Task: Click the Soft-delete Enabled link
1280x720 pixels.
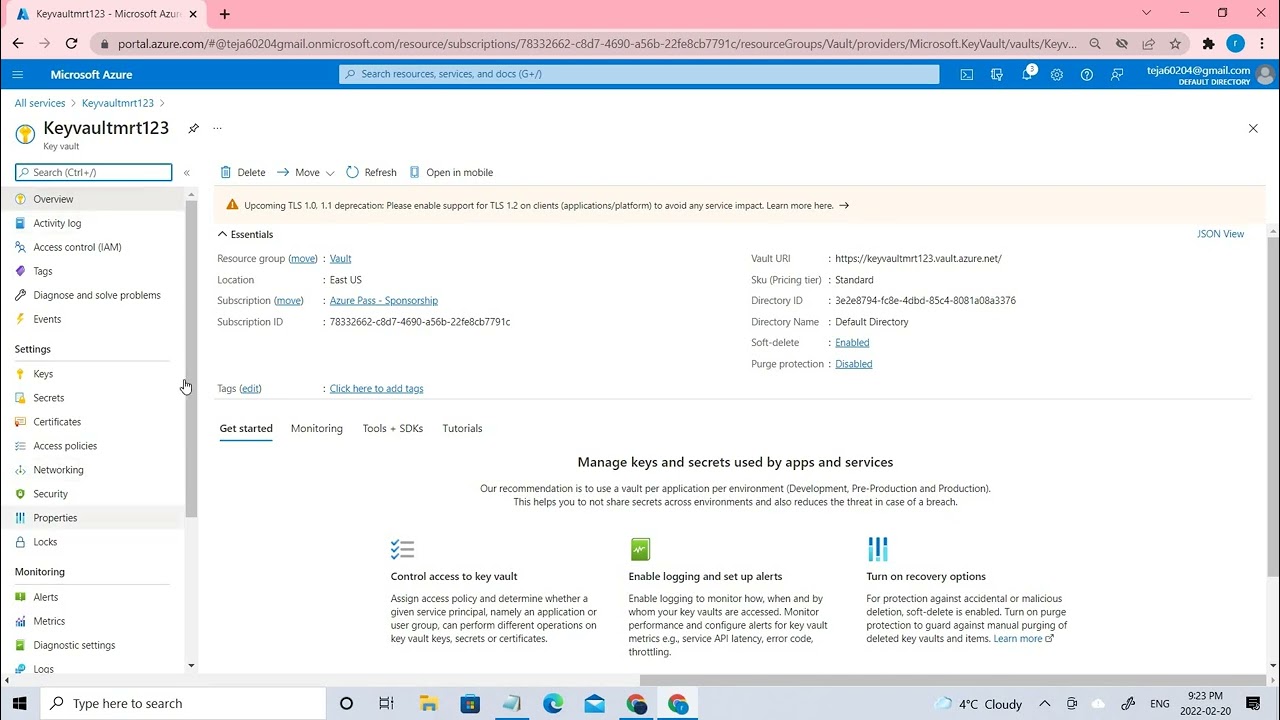Action: pyautogui.click(x=852, y=342)
